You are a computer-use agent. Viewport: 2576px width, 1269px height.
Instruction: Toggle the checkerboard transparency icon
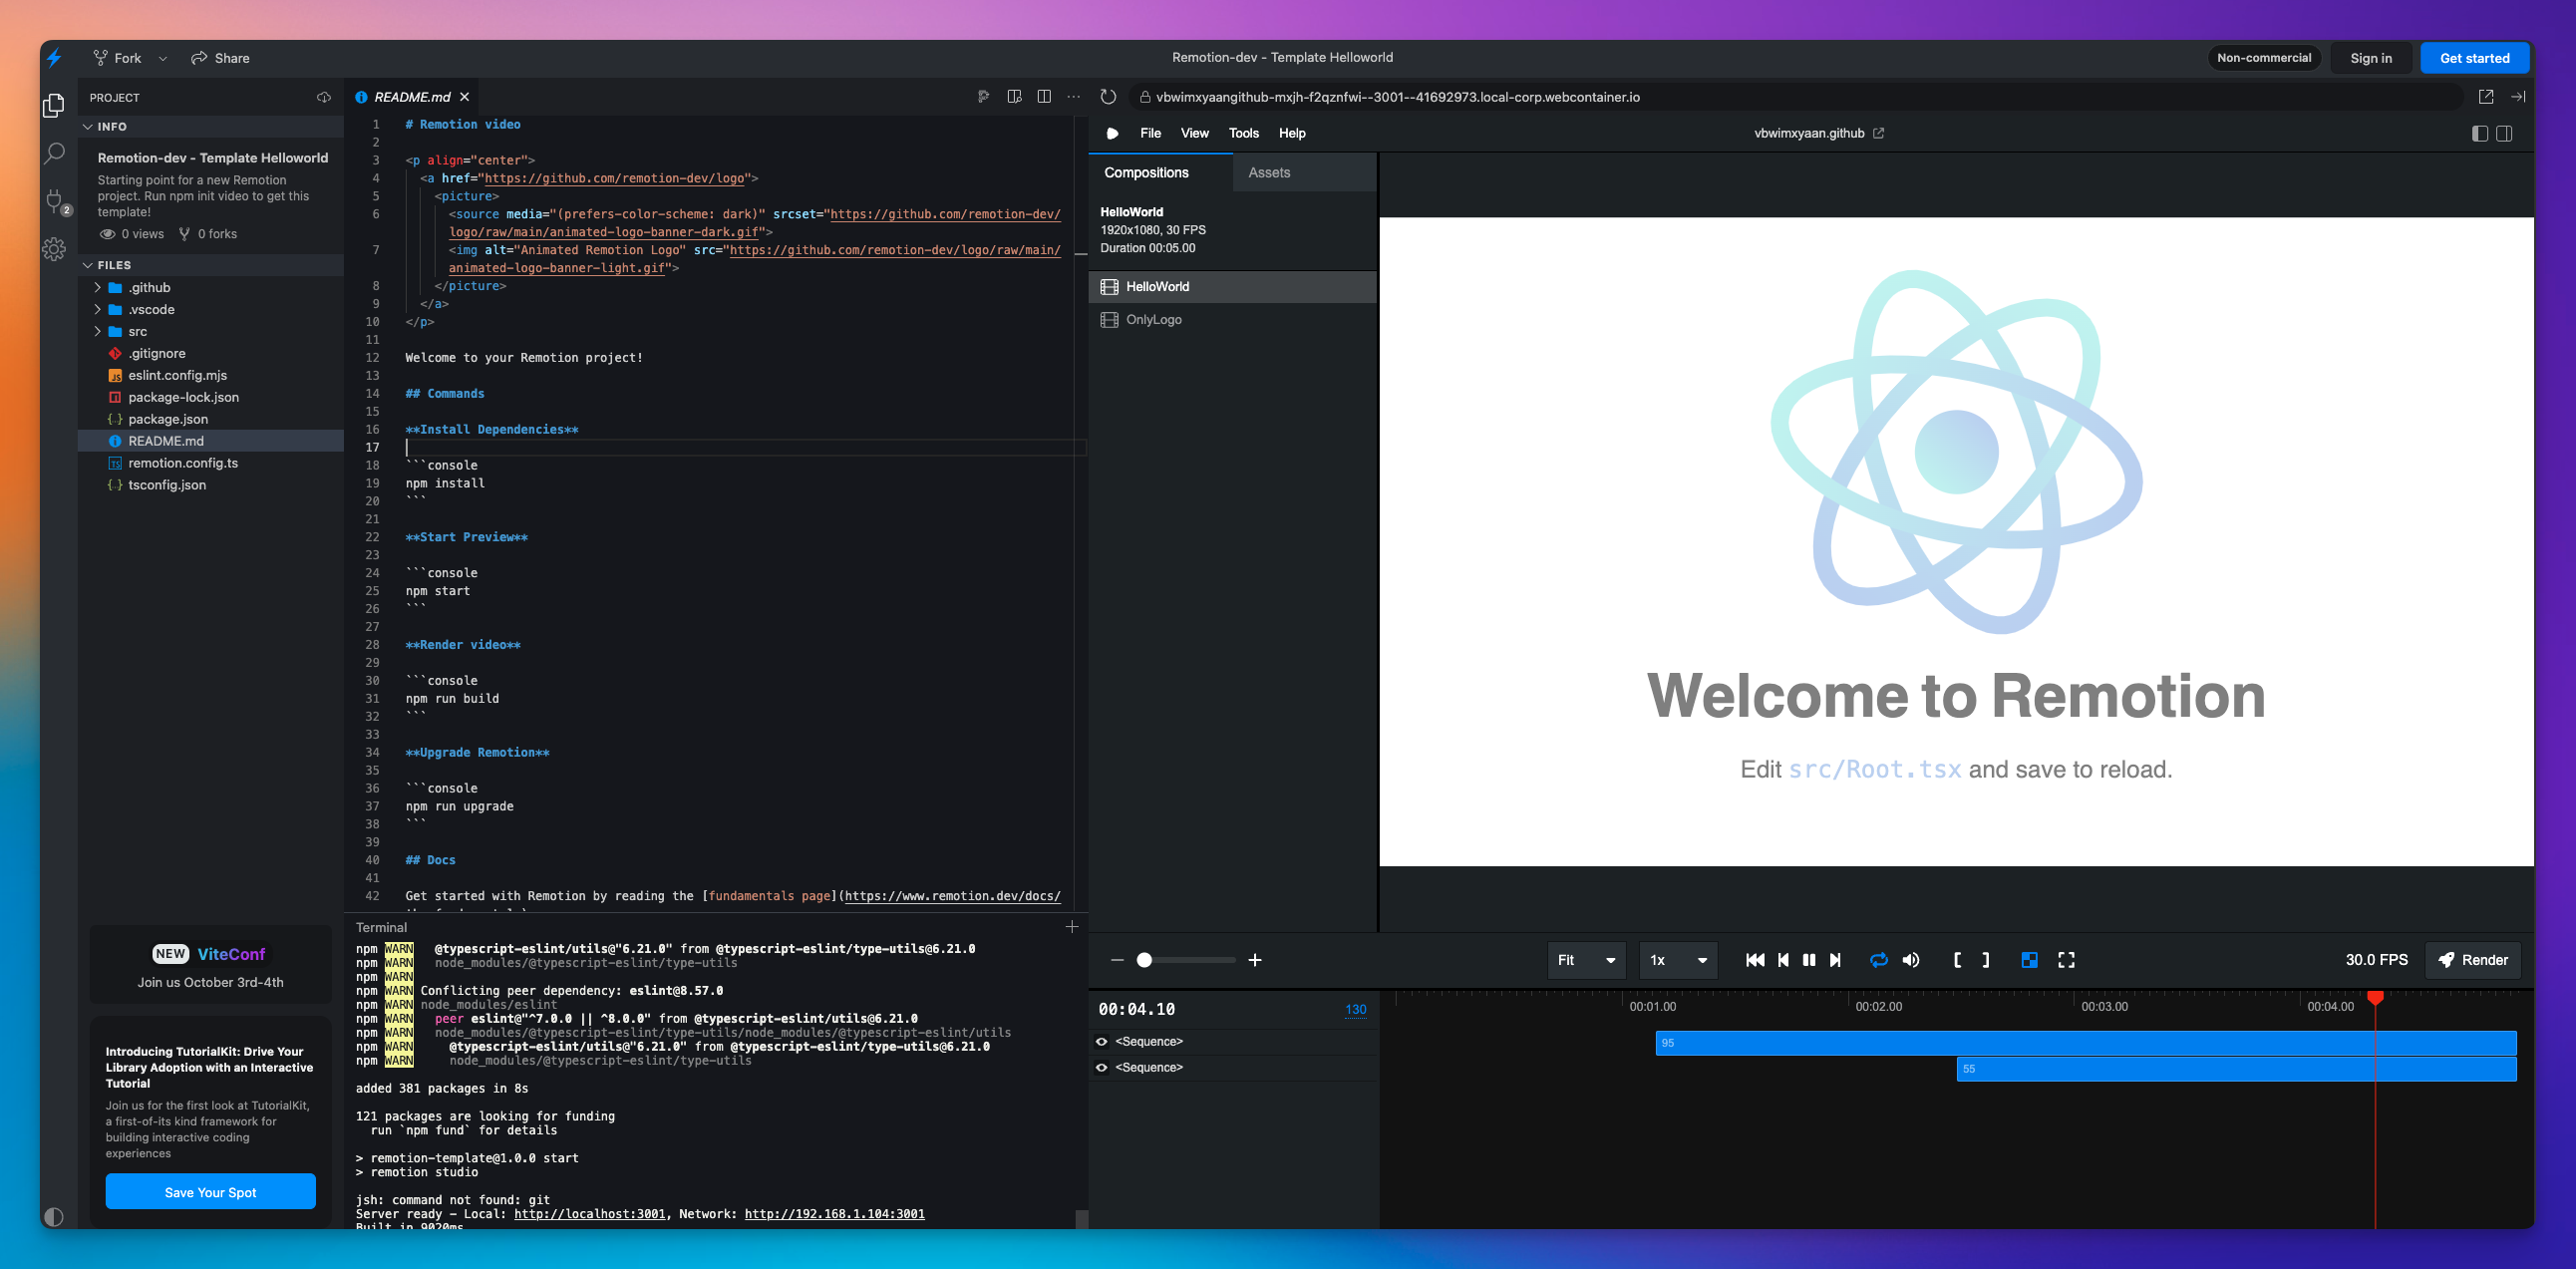(2029, 960)
